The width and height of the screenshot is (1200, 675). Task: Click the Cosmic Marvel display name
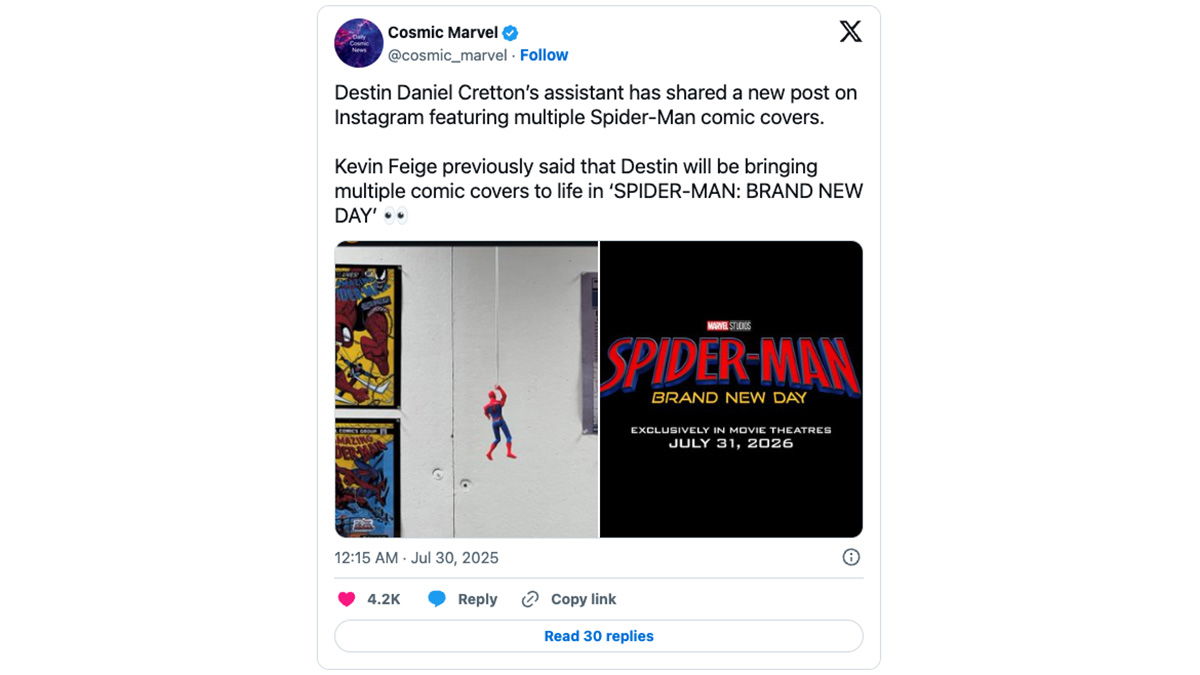pyautogui.click(x=443, y=33)
